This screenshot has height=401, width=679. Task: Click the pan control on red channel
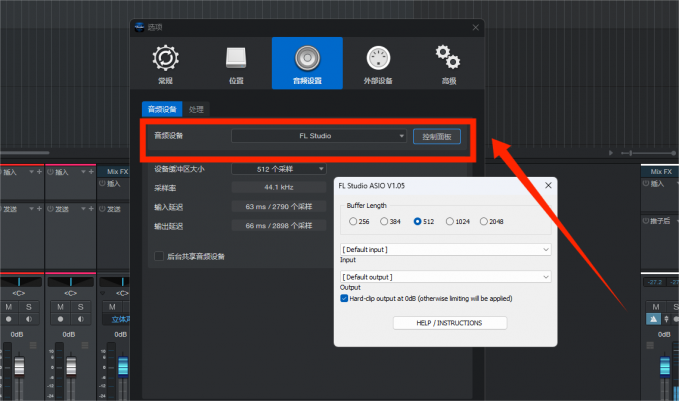[20, 282]
